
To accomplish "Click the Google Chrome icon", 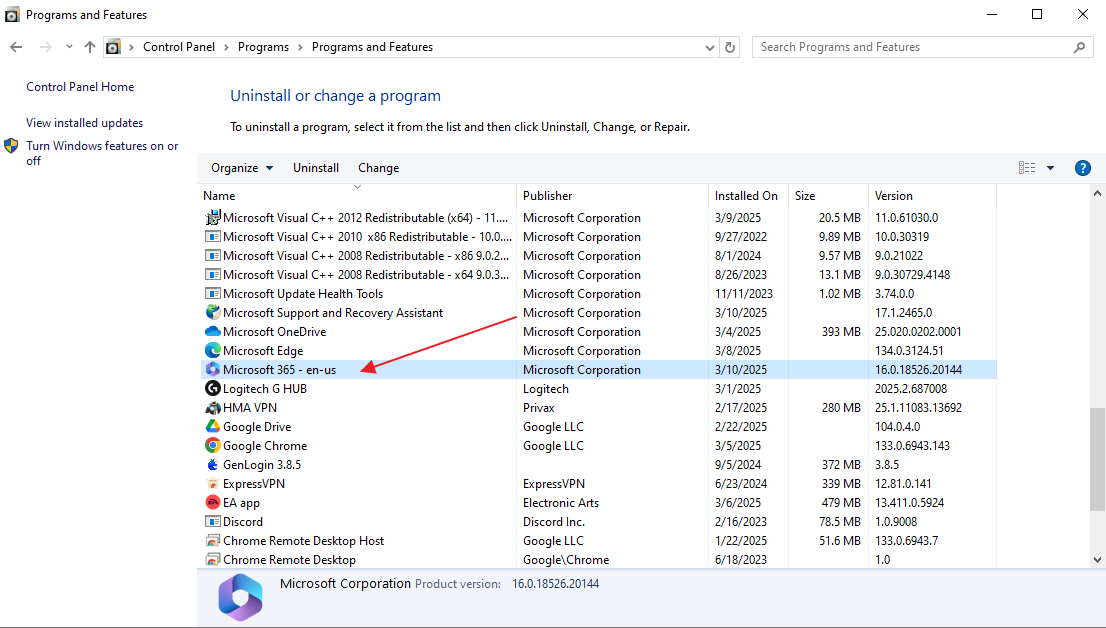I will (212, 446).
